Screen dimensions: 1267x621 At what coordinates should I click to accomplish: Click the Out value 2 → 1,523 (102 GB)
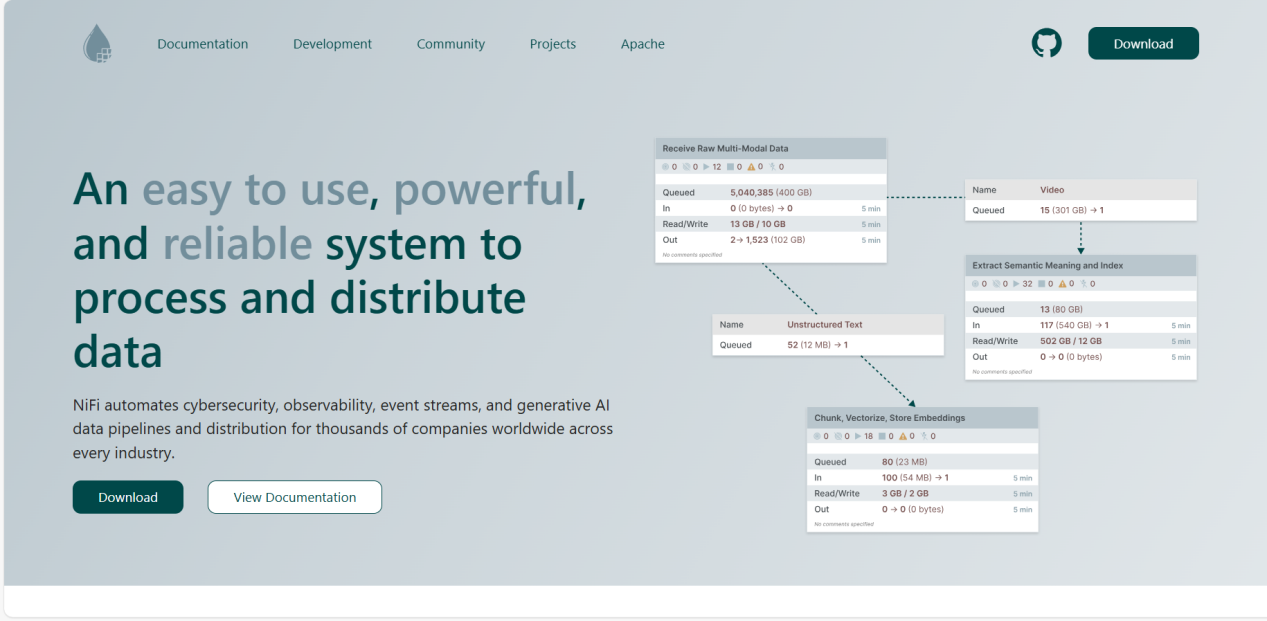pos(767,240)
